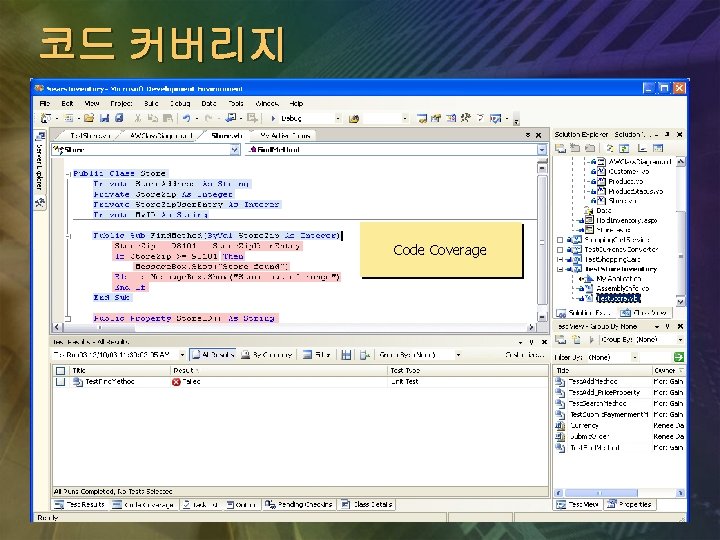Click the Undo toolbar icon
The image size is (720, 540).
pyautogui.click(x=186, y=118)
